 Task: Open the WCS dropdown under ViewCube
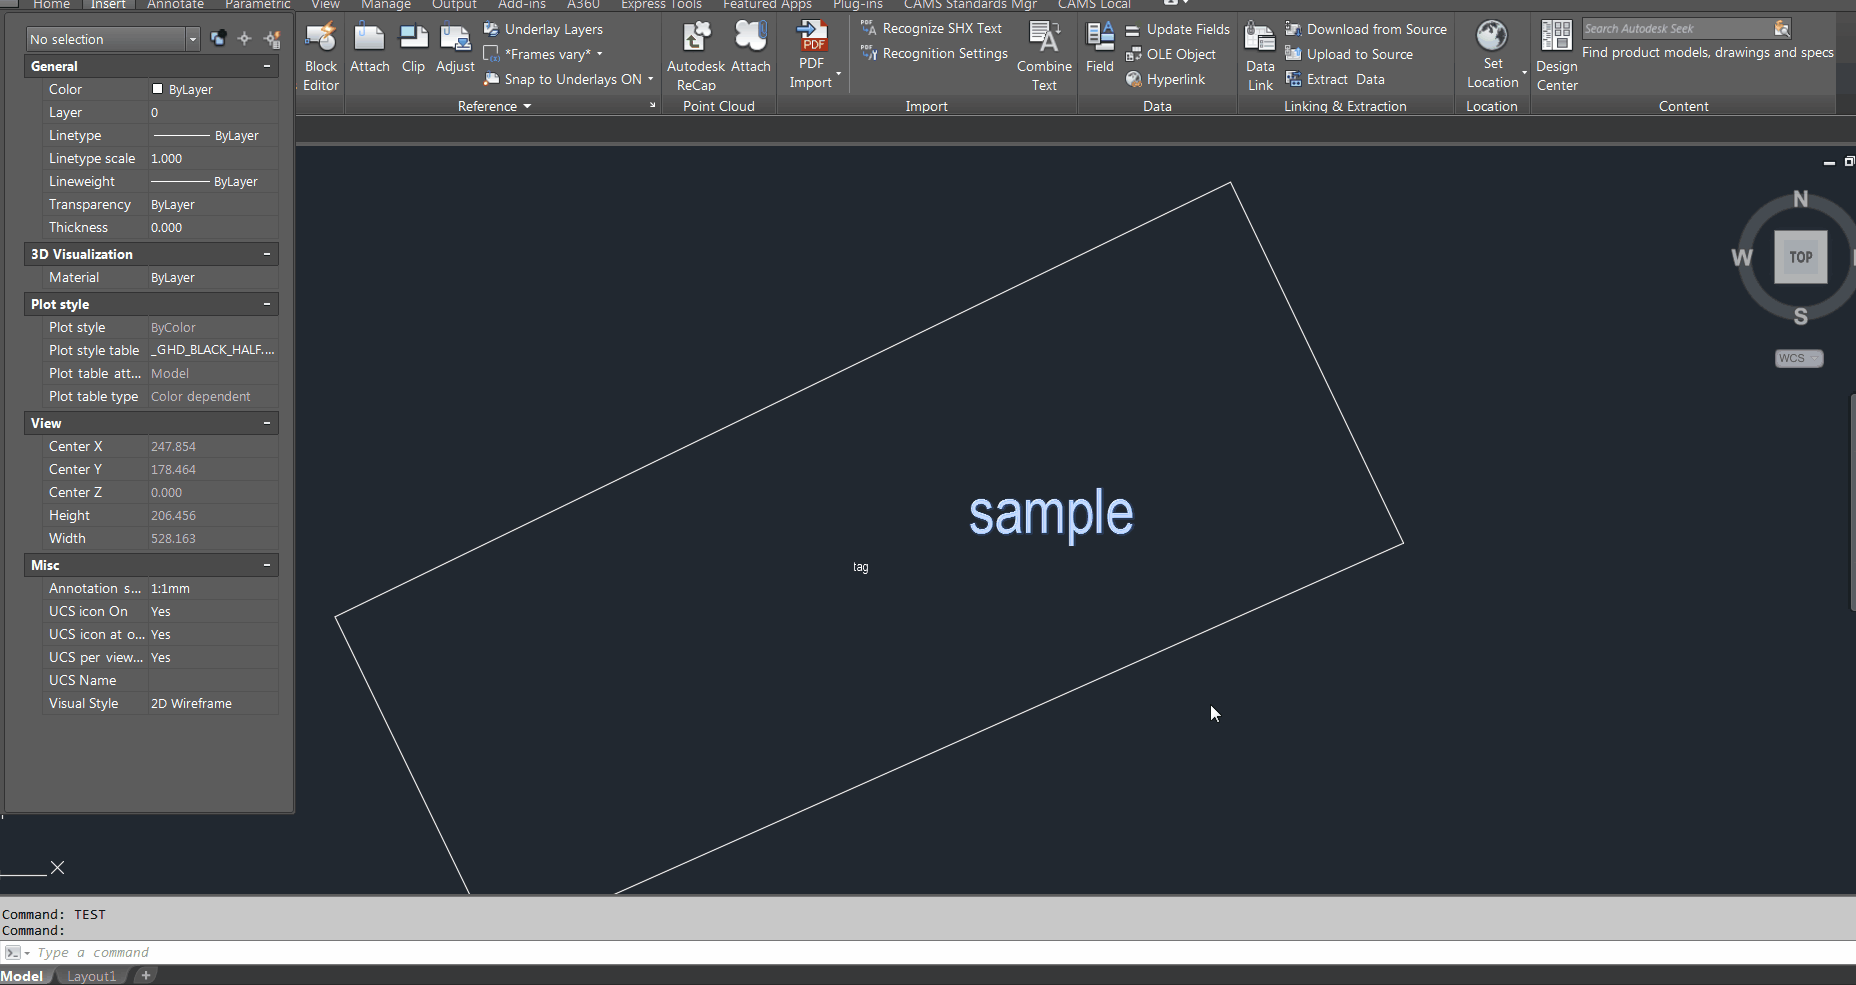[x=1799, y=358]
